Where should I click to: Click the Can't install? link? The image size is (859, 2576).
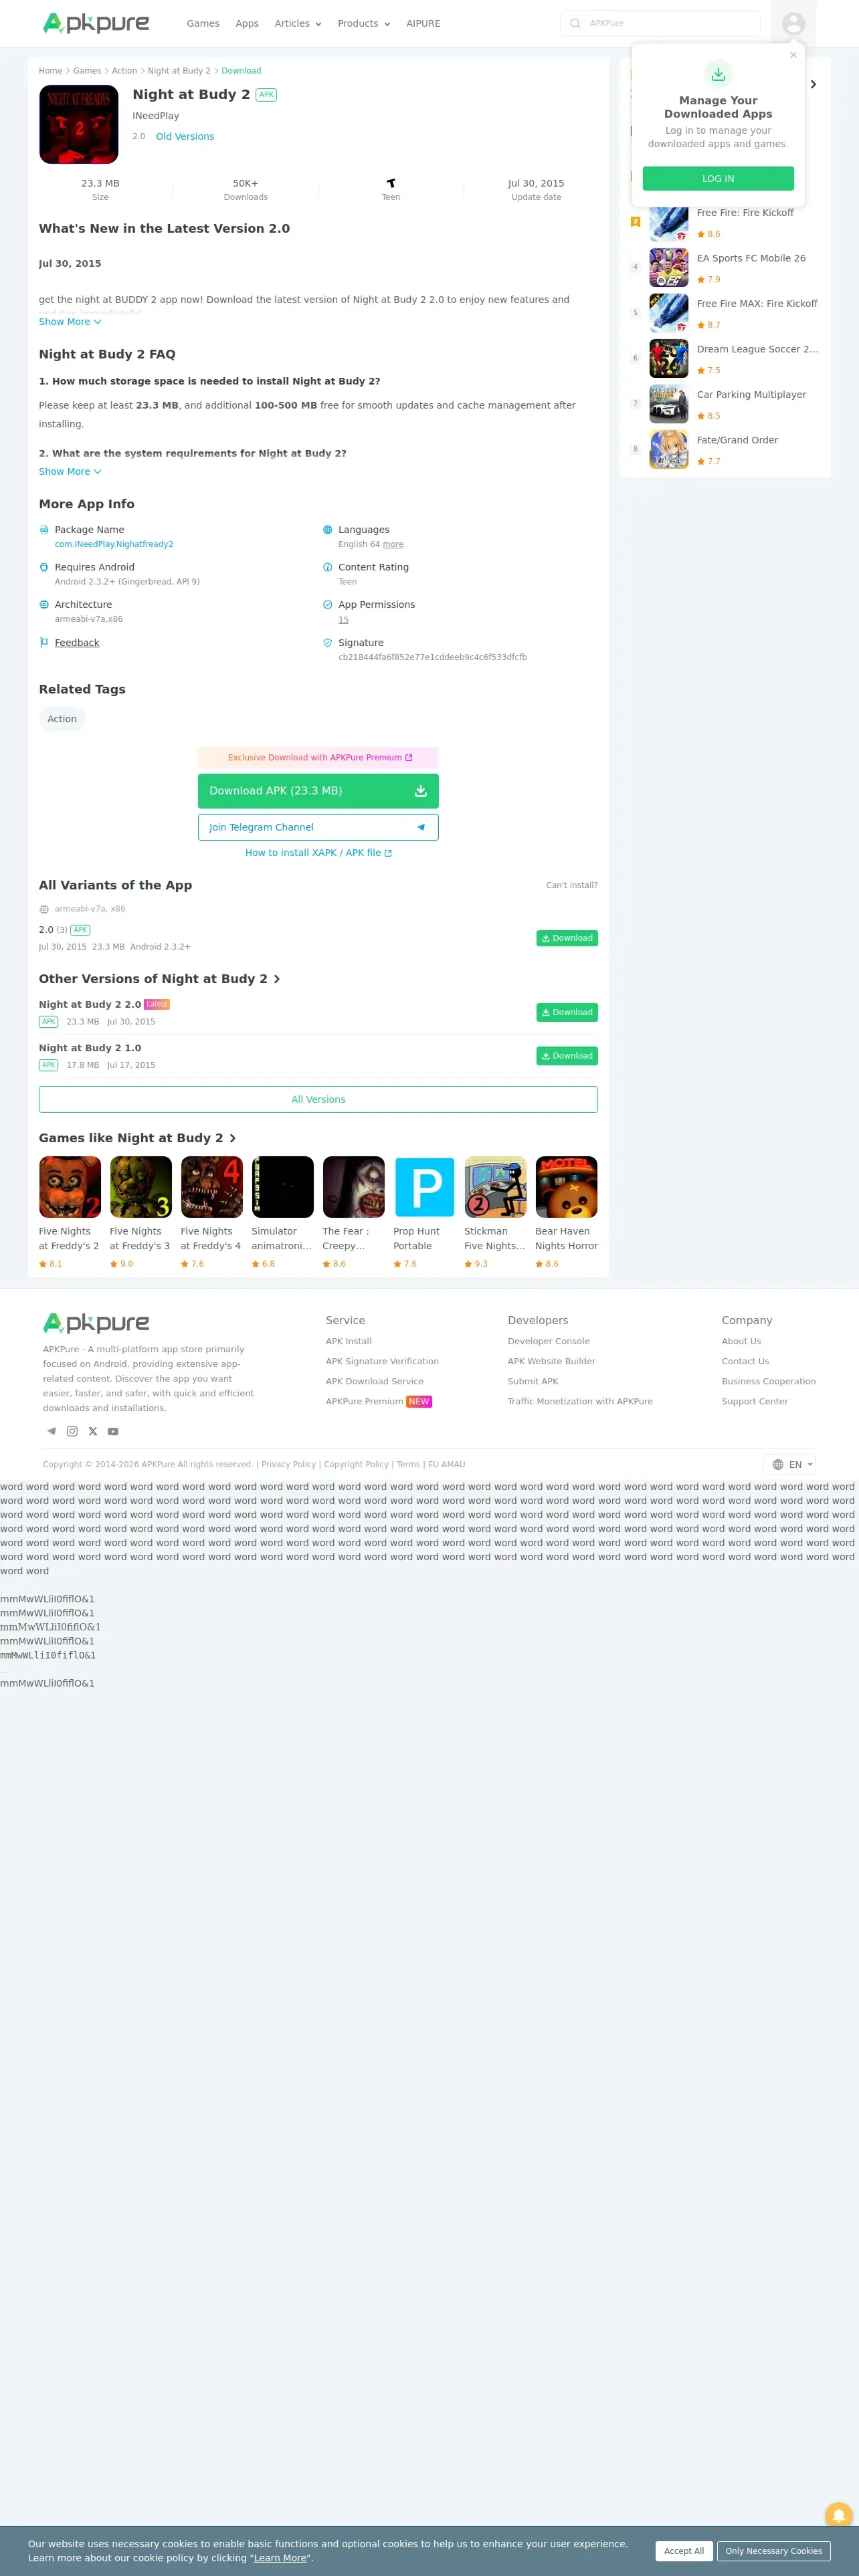click(x=572, y=885)
